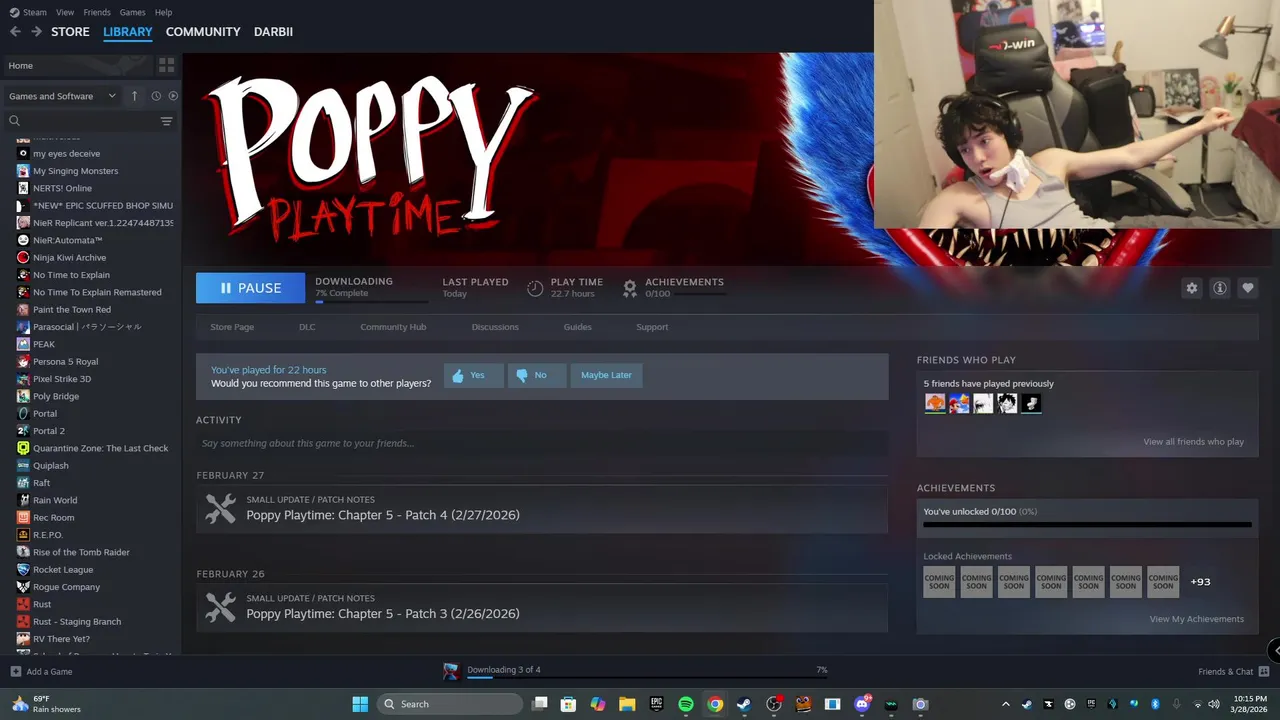1280x720 pixels.
Task: Click the +93 locked achievements count
Action: click(x=1200, y=582)
